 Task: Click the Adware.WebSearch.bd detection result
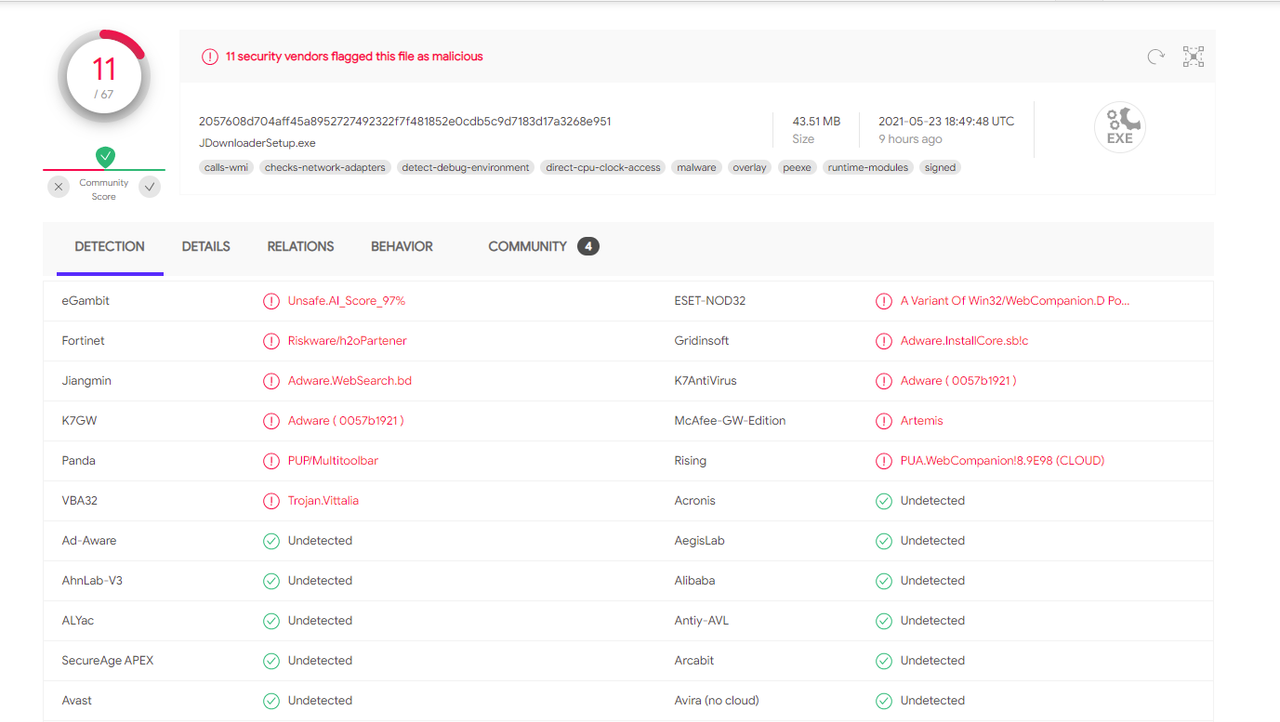[x=350, y=381]
